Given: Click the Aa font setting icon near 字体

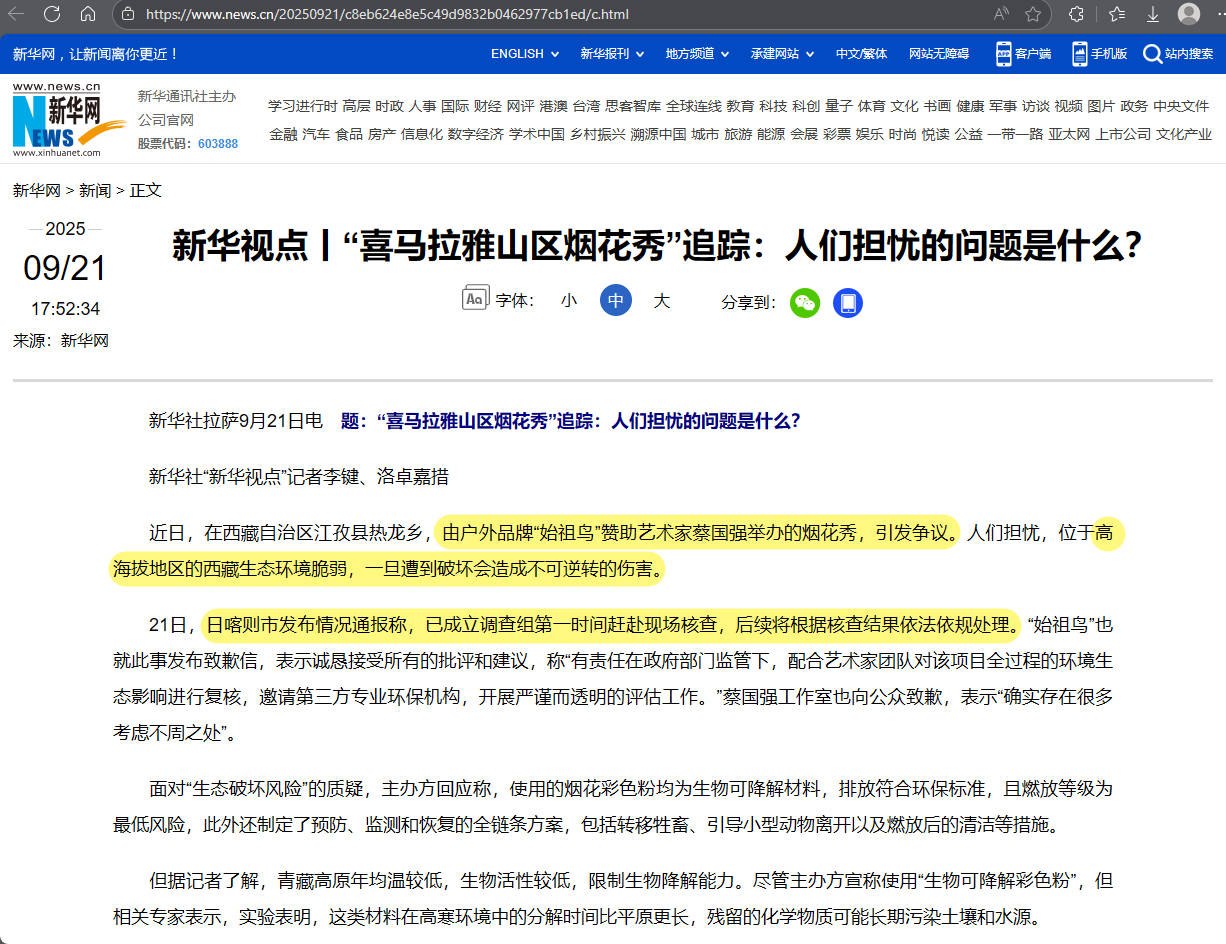Looking at the screenshot, I should (x=474, y=298).
